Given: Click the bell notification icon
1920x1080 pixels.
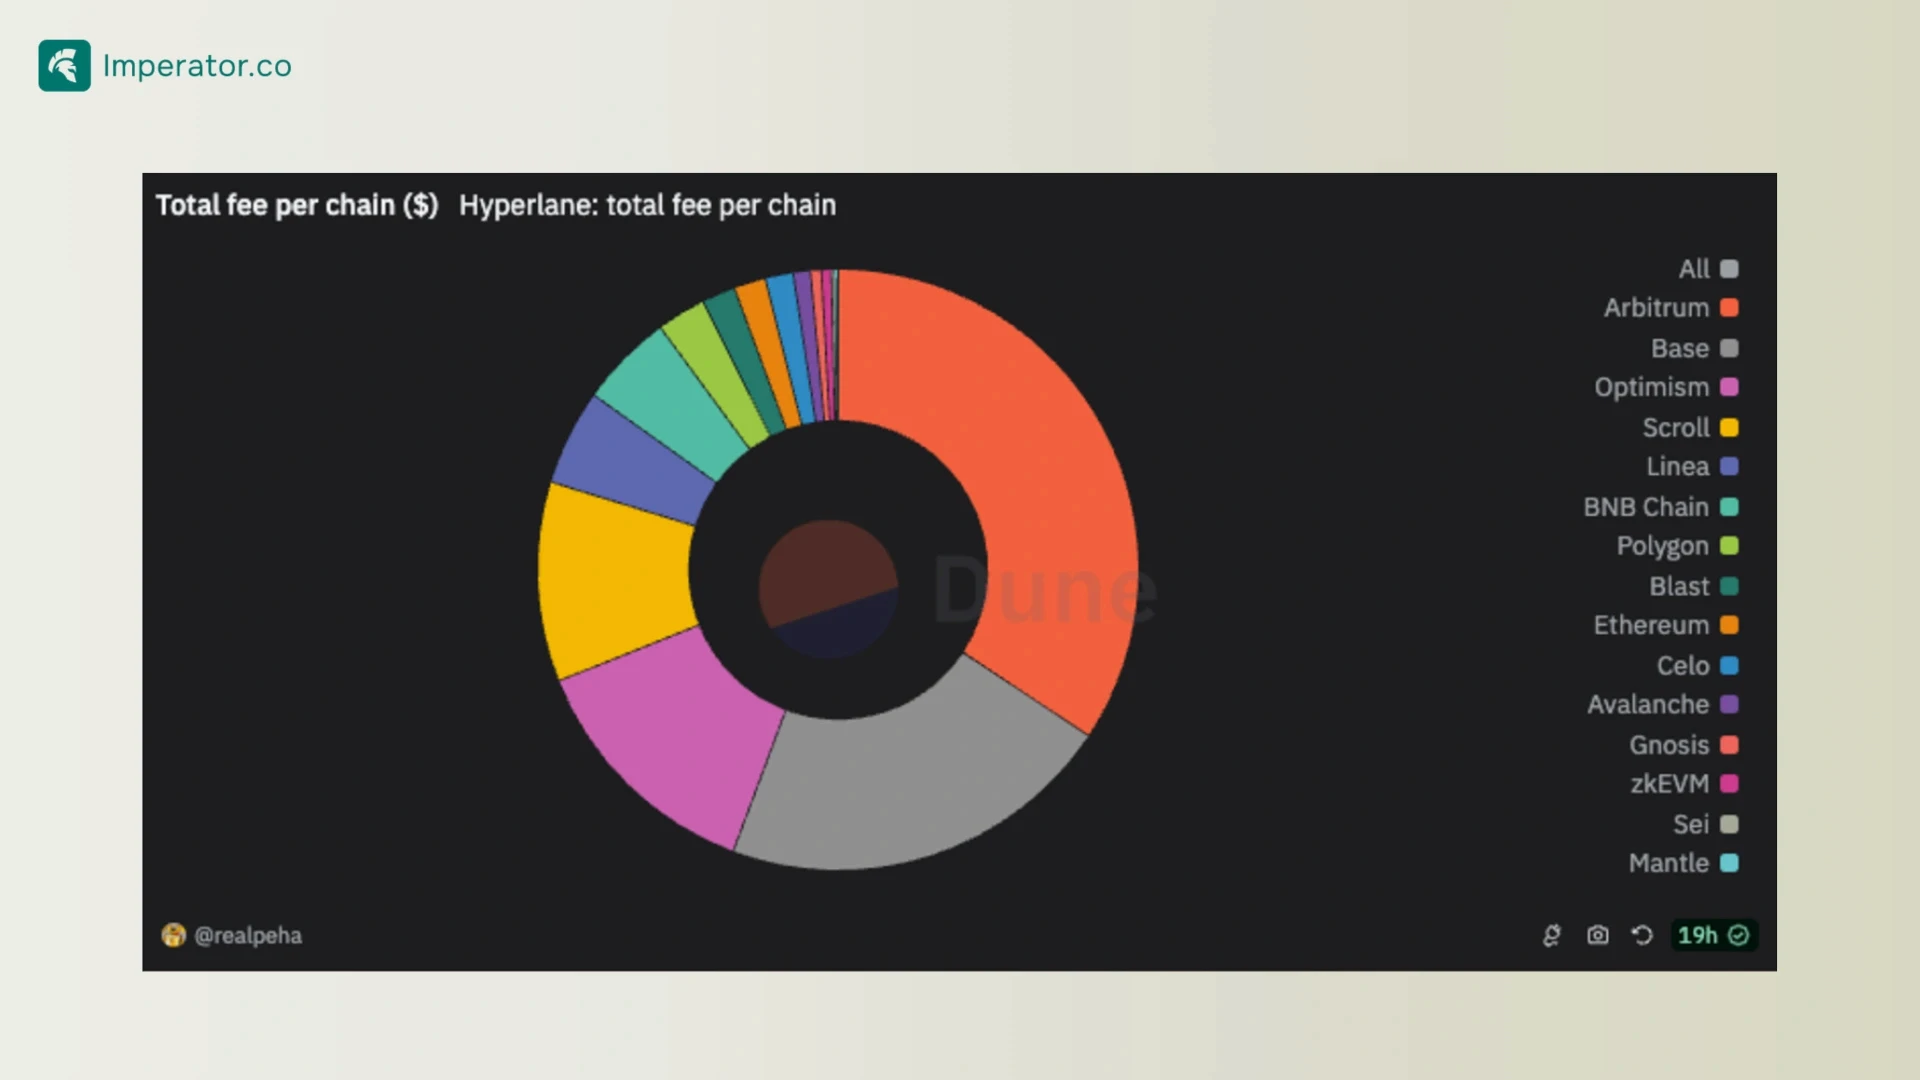Looking at the screenshot, I should click(1553, 935).
